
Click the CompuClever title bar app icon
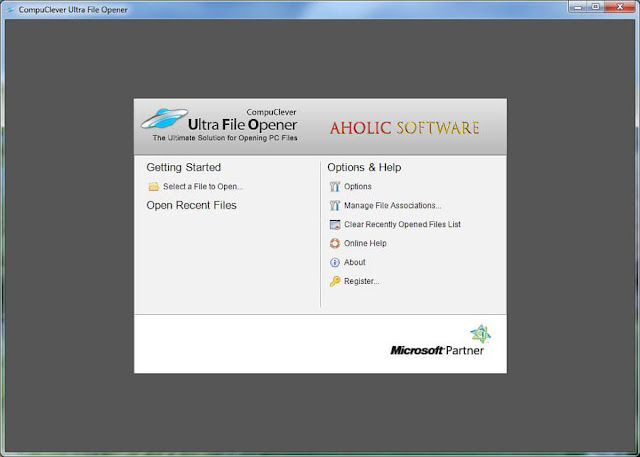click(x=11, y=9)
